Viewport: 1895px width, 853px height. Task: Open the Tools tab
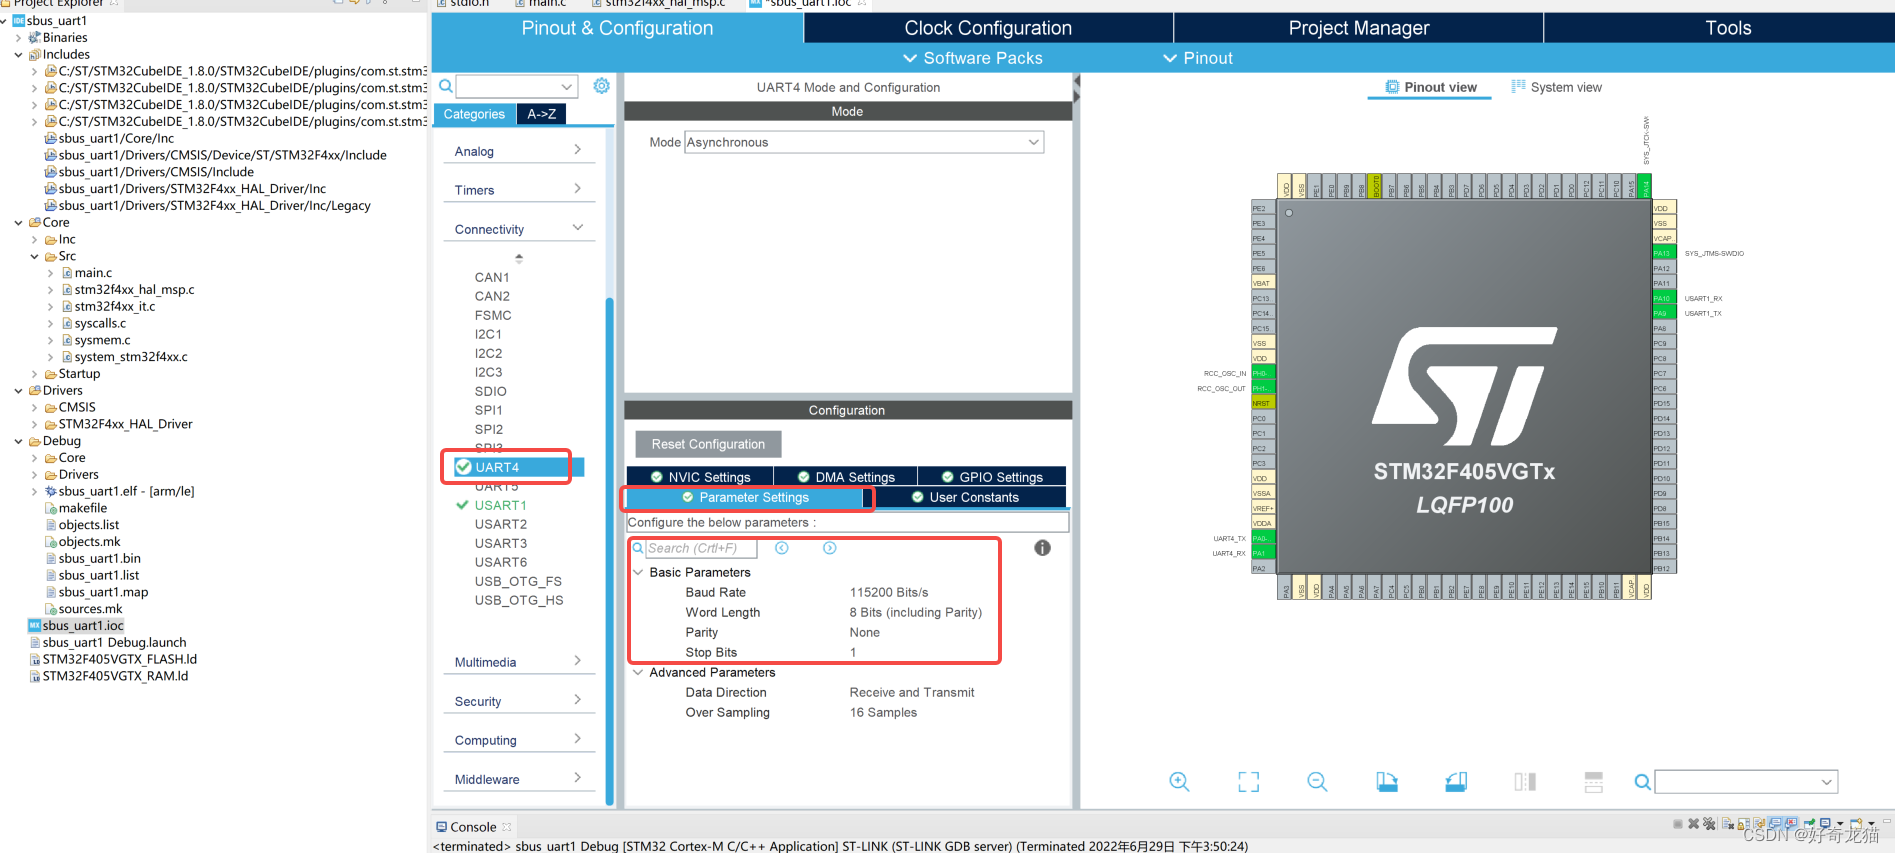pos(1728,28)
